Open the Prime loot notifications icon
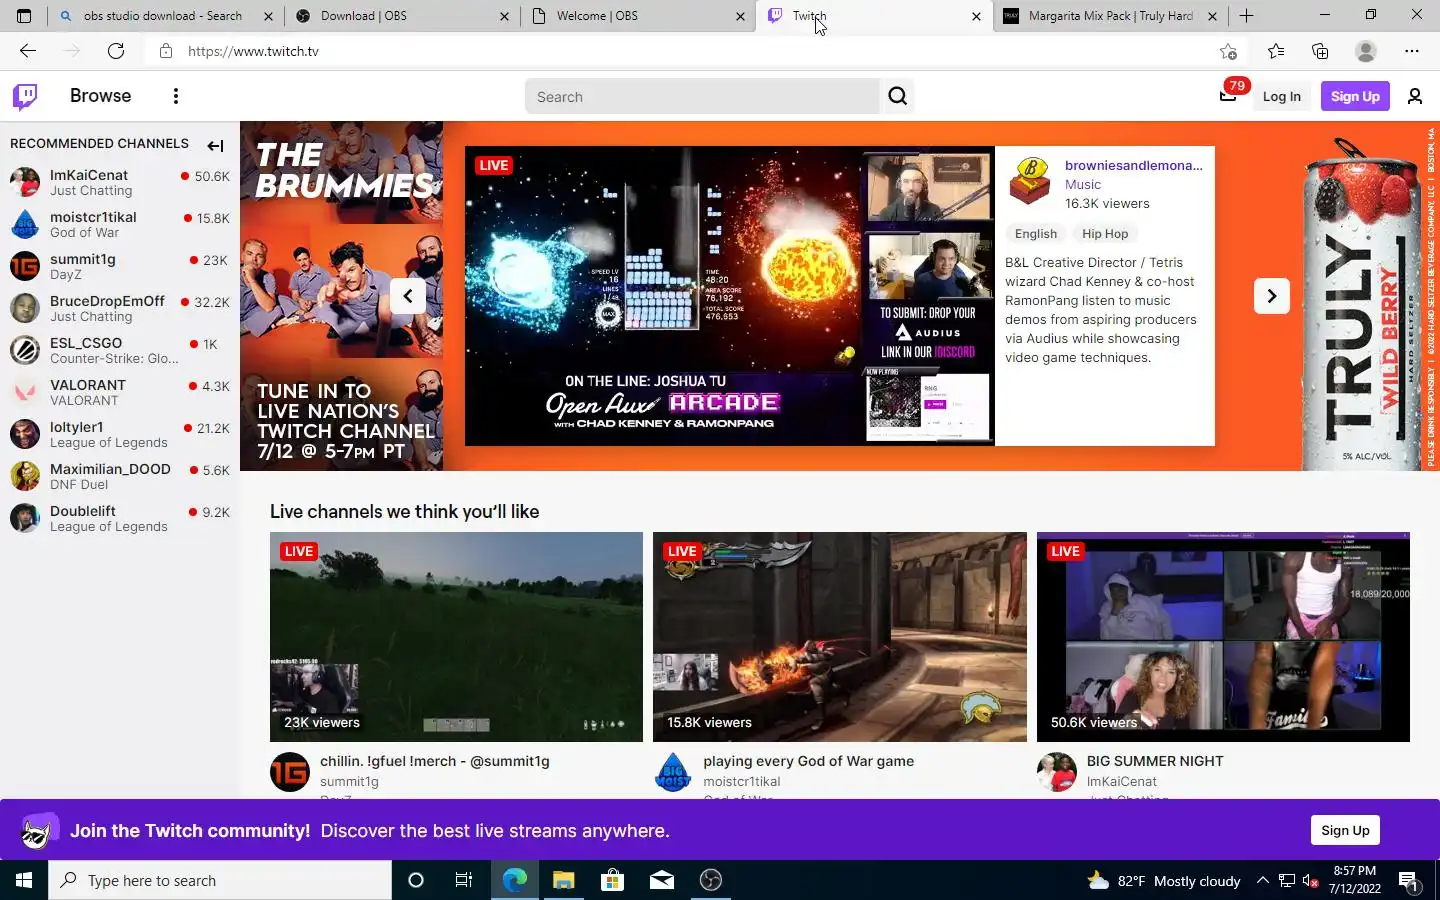 tap(1230, 94)
